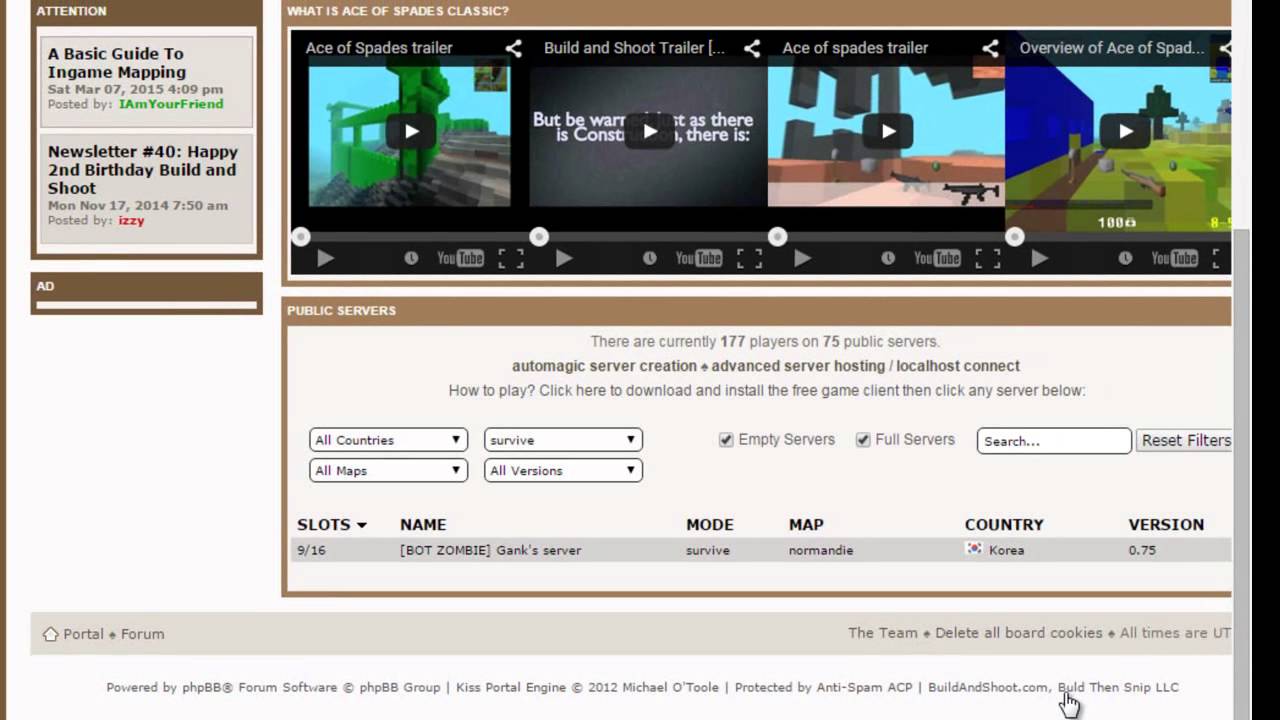Click the server Search input field
The height and width of the screenshot is (720, 1280).
pos(1054,441)
